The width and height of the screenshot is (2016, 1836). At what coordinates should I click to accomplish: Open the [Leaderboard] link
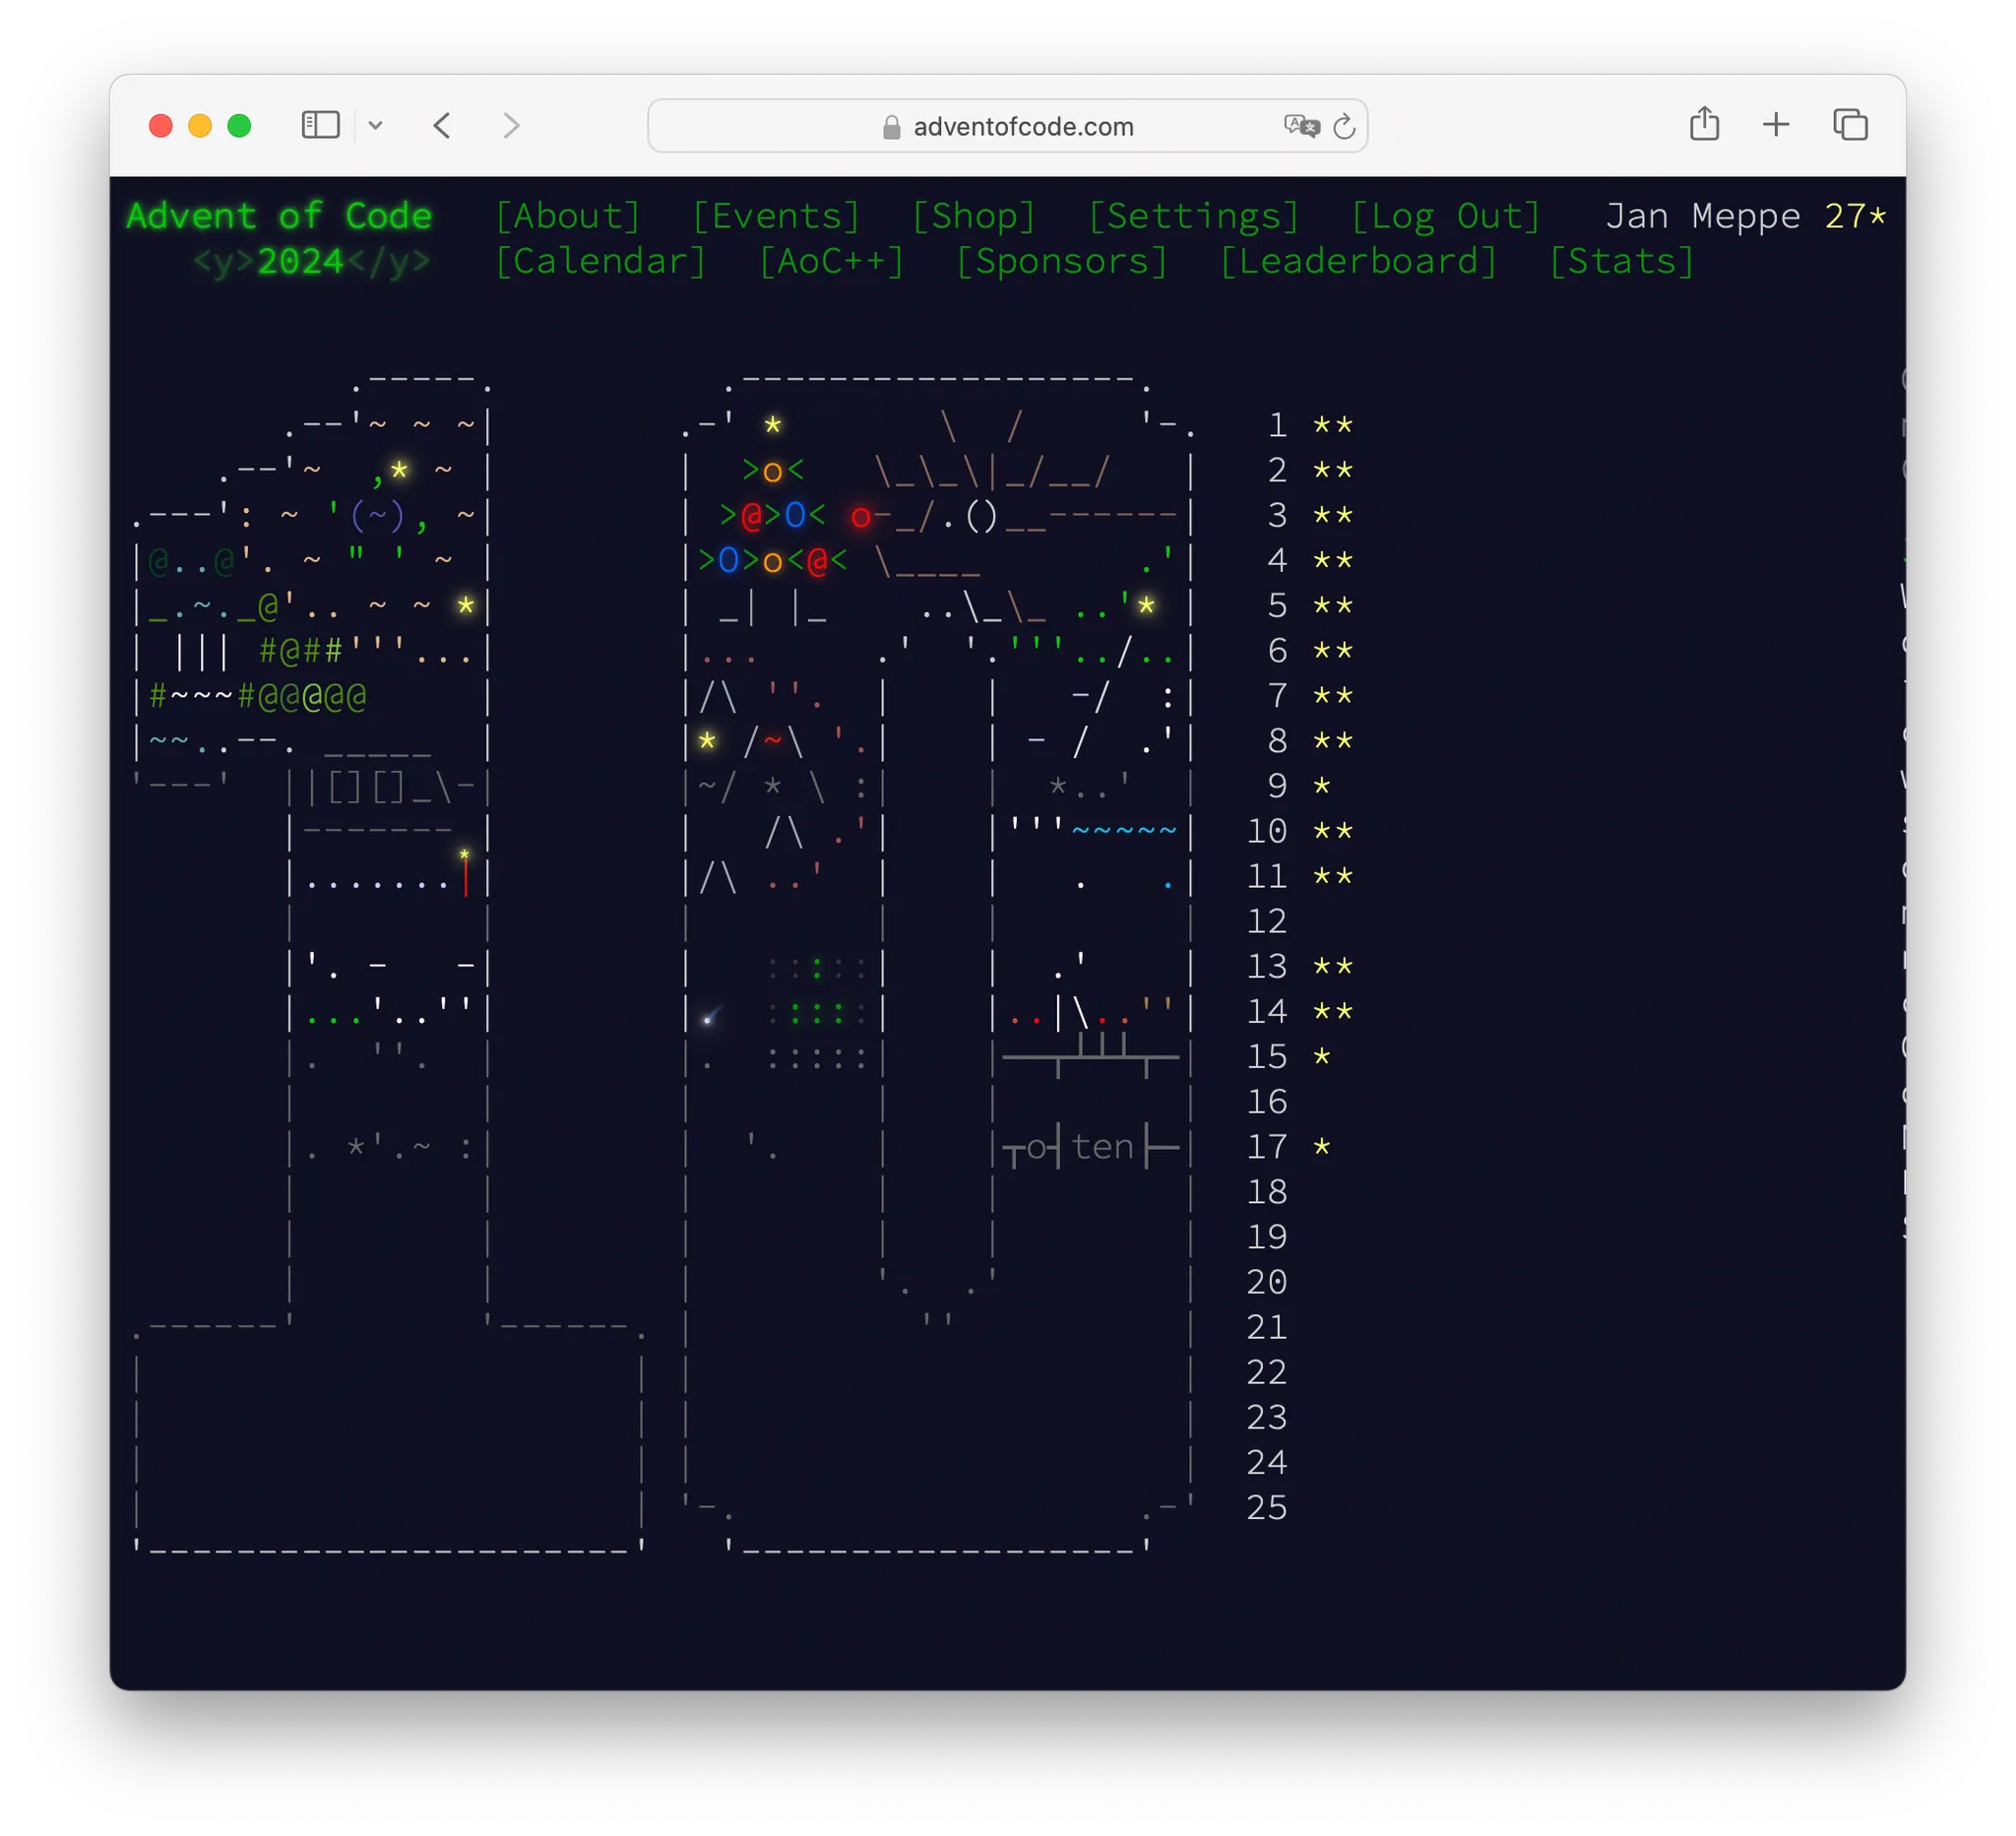click(x=1358, y=262)
